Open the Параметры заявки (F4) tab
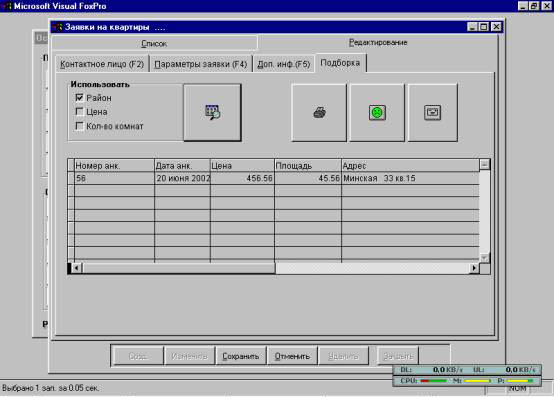The image size is (554, 397). tap(201, 64)
